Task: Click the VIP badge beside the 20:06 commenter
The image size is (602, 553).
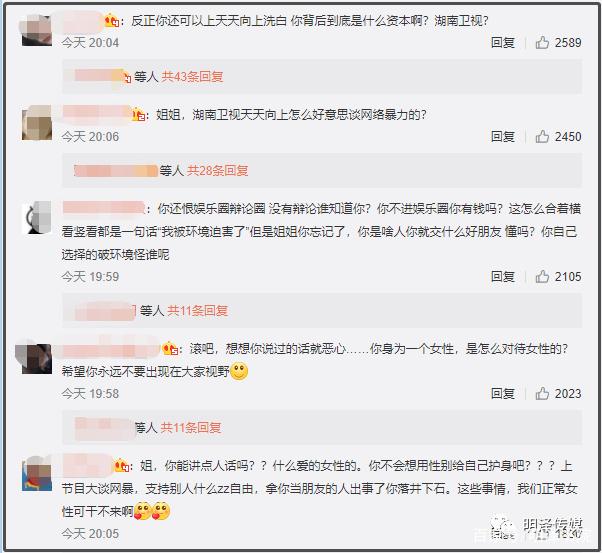Action: tap(137, 114)
